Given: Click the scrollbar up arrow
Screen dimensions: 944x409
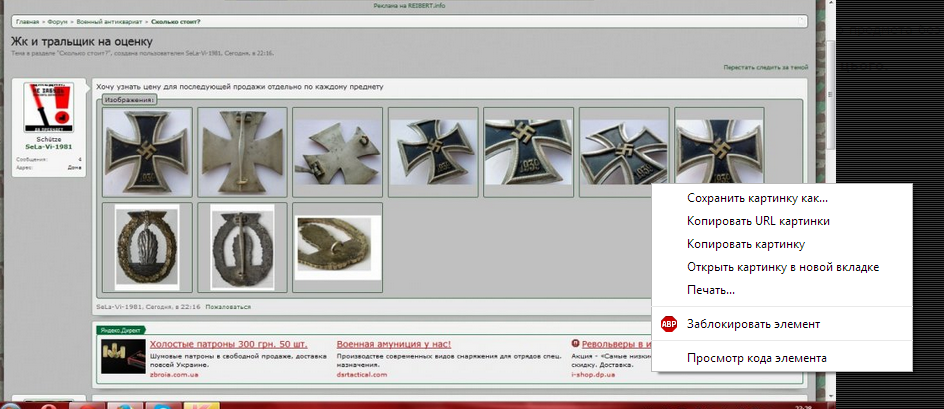Looking at the screenshot, I should click(x=831, y=4).
